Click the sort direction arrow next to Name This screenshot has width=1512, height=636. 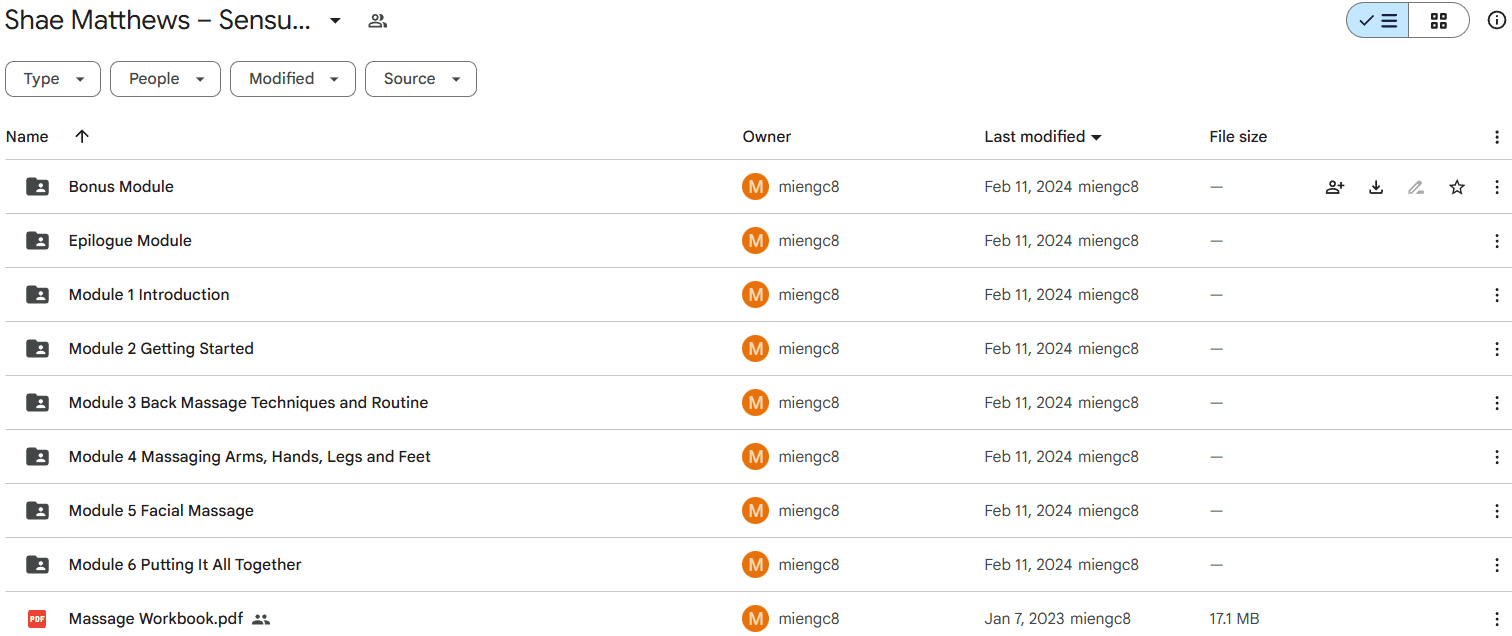(82, 137)
